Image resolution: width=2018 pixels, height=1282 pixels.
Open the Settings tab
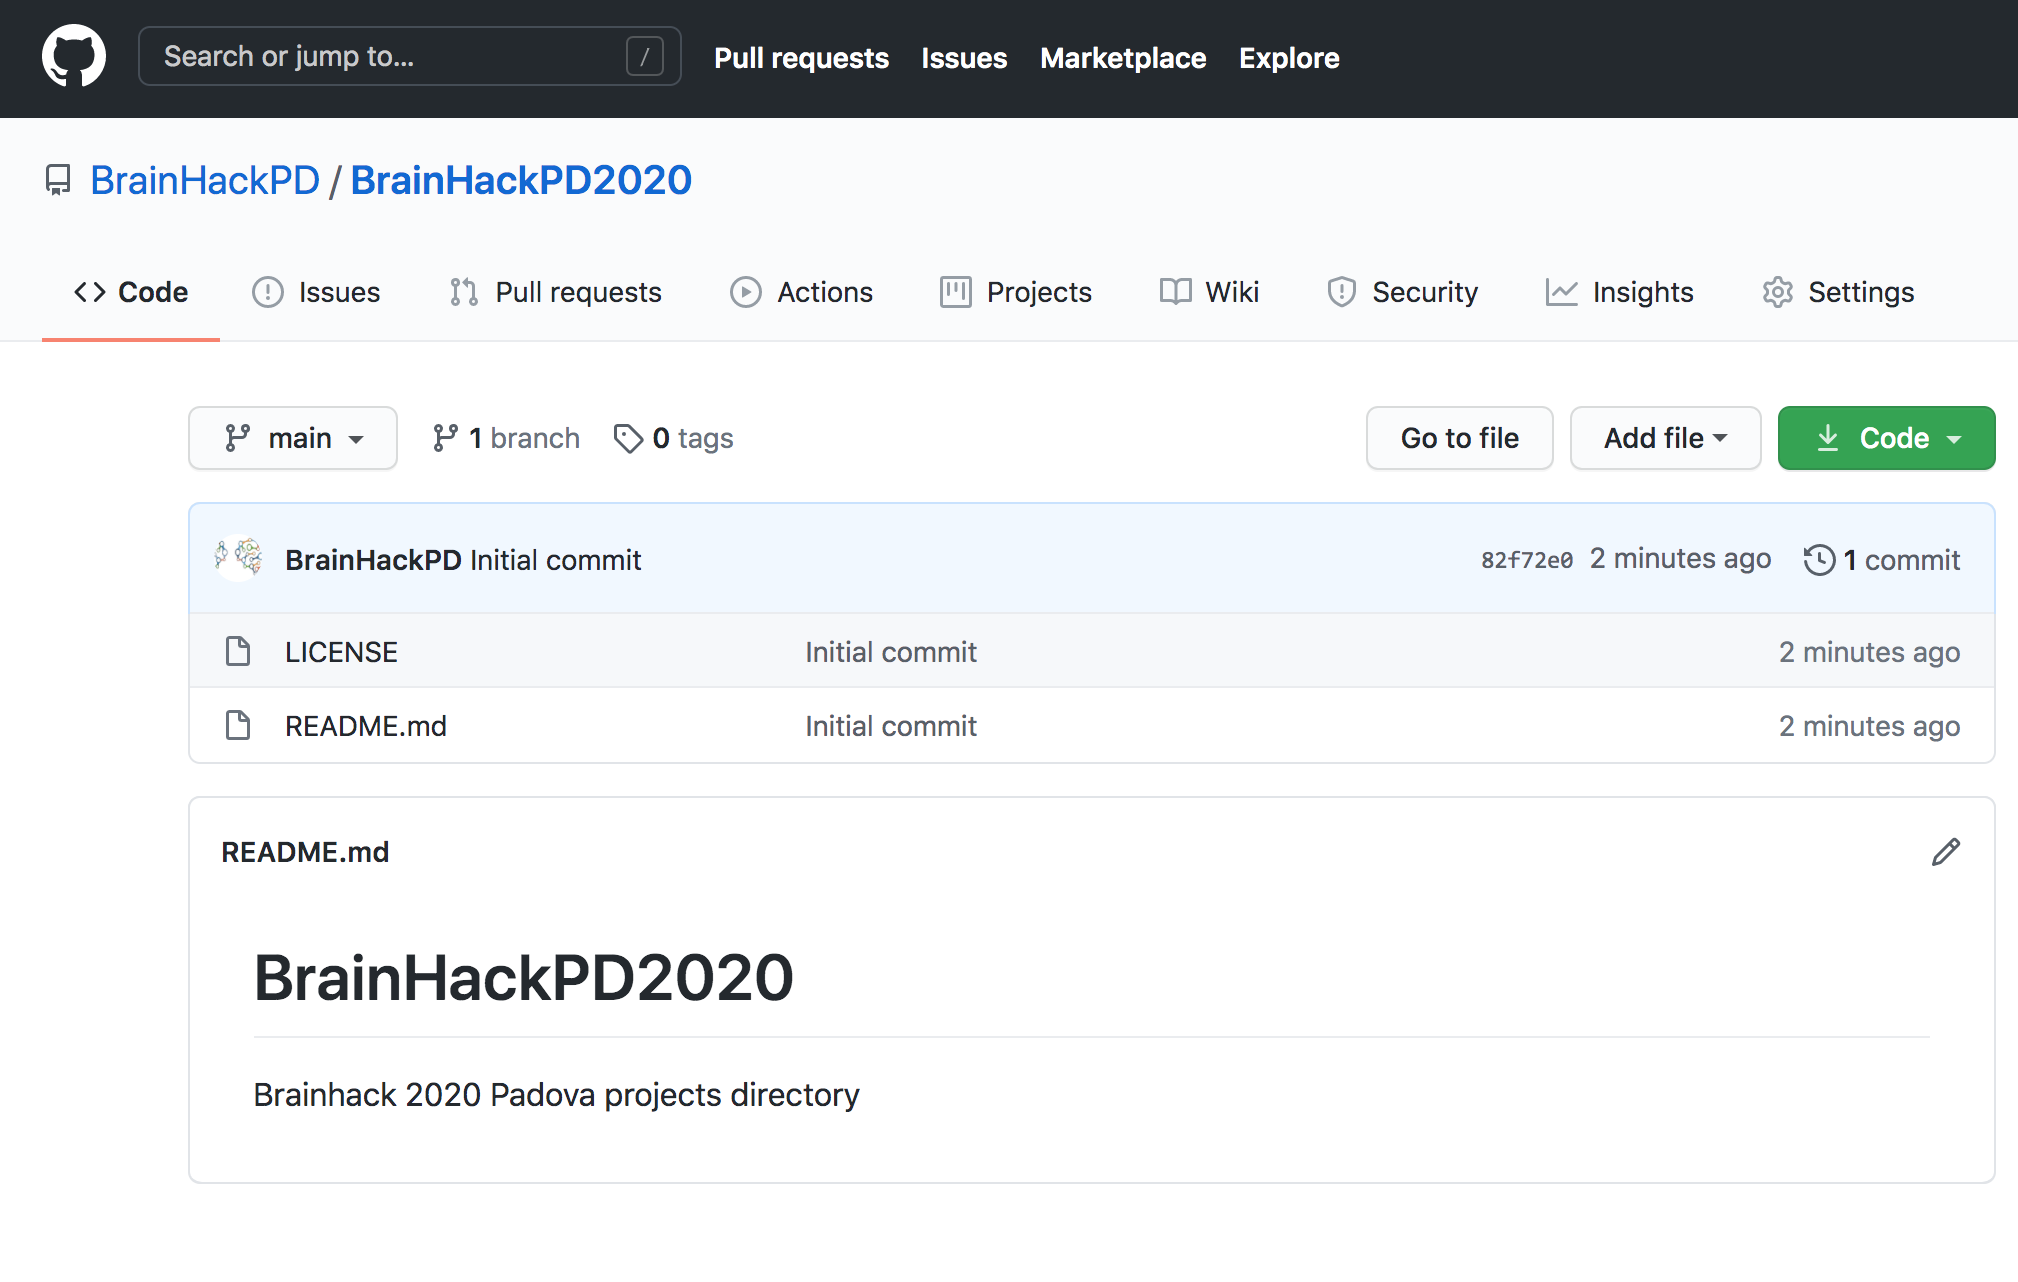pos(1838,292)
